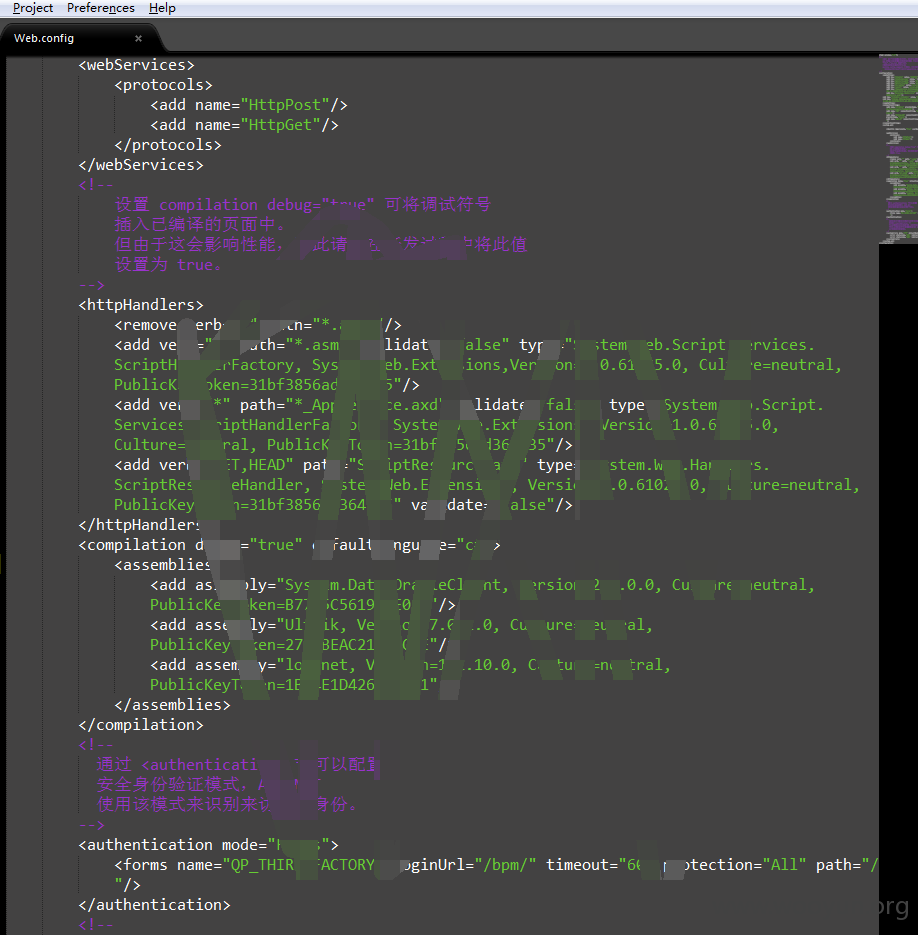The image size is (918, 935).
Task: Click the comment line 使用该模式来识别来访
Action: (228, 805)
